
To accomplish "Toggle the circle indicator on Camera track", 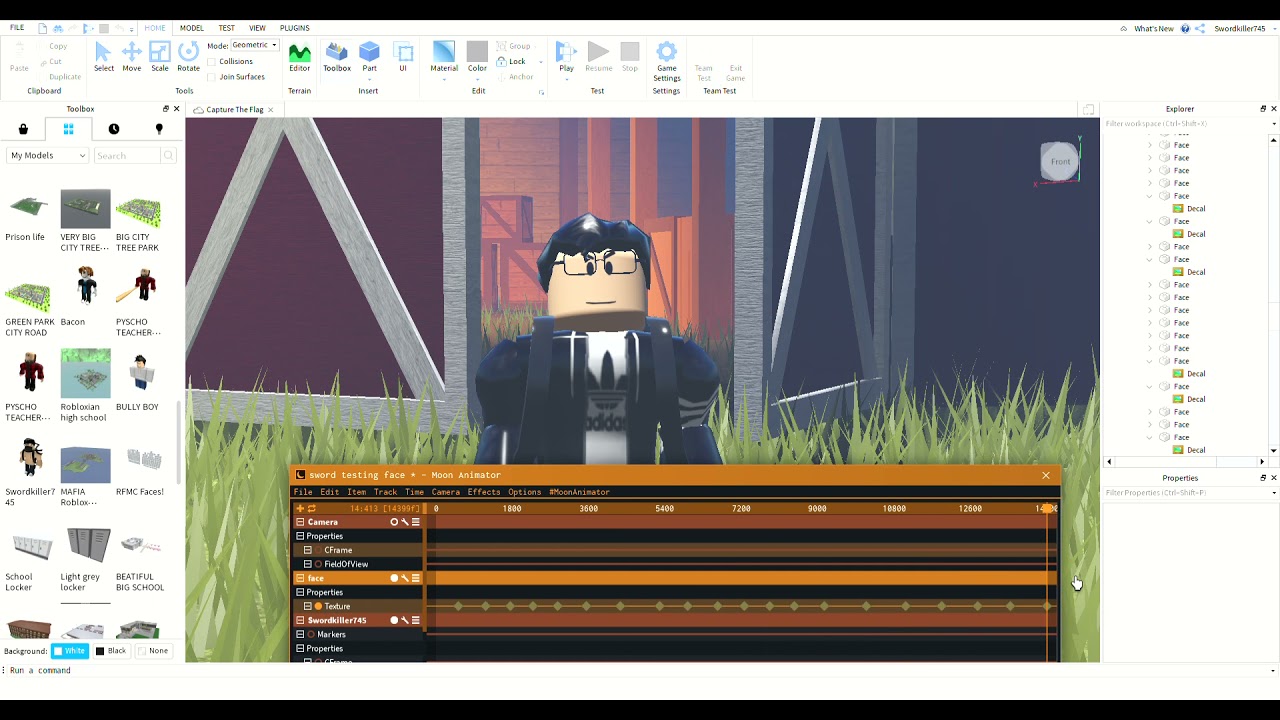I will pyautogui.click(x=394, y=522).
